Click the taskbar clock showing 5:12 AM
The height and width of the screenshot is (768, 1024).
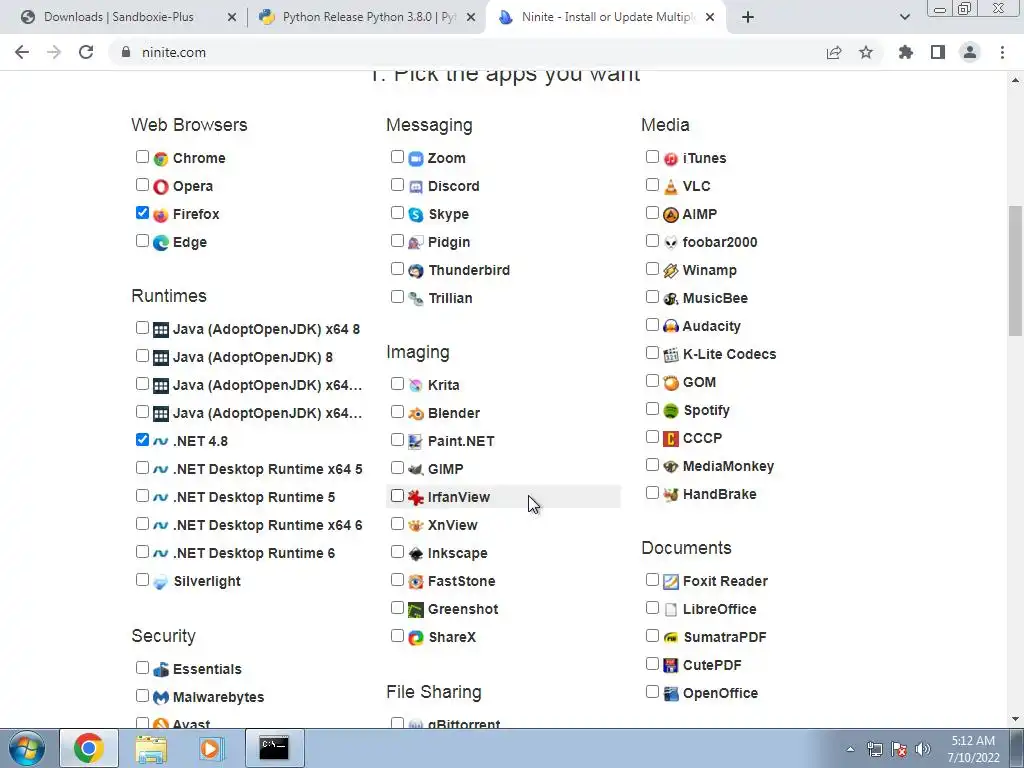coord(973,749)
